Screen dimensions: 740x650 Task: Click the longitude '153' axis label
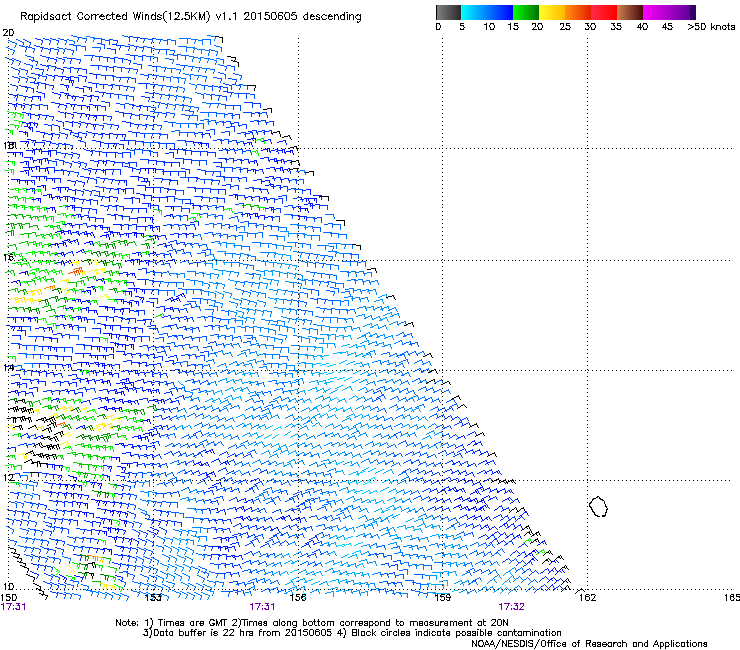[x=153, y=598]
